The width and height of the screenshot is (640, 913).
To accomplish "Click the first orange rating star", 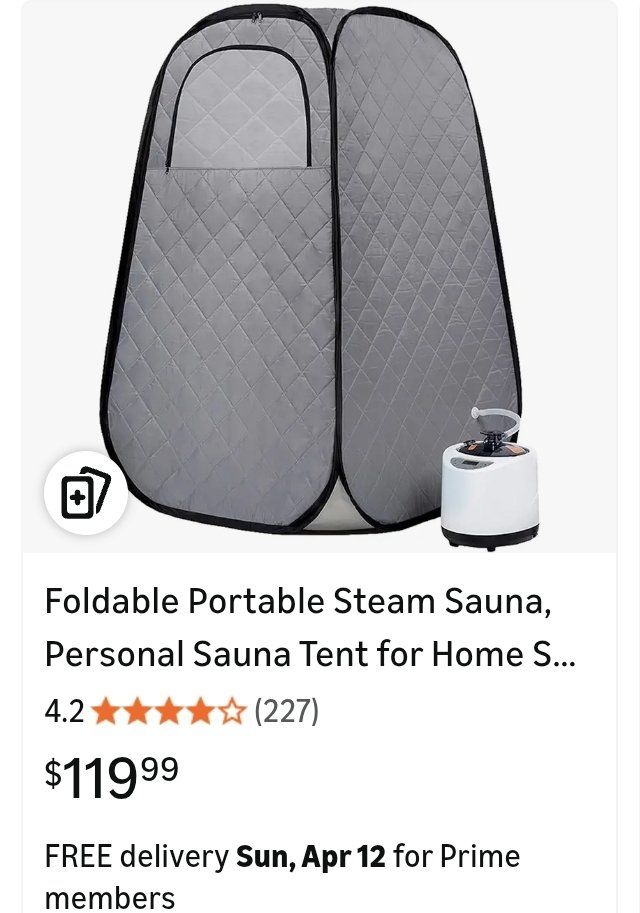I will [x=104, y=712].
